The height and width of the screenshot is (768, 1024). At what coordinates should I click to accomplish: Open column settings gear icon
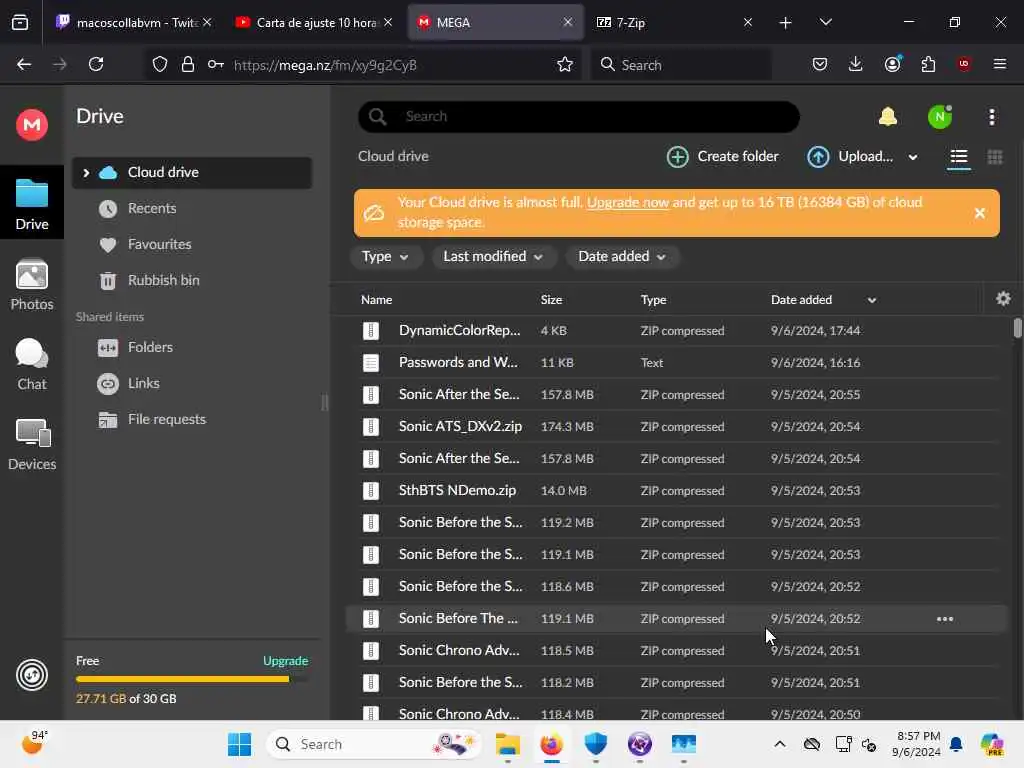pos(1003,299)
